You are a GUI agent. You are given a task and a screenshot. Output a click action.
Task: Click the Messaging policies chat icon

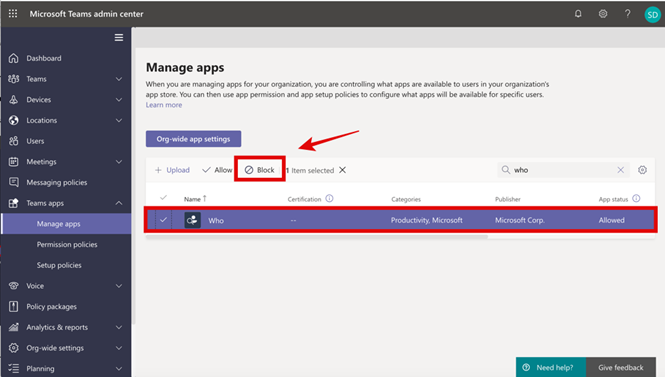[x=14, y=182]
